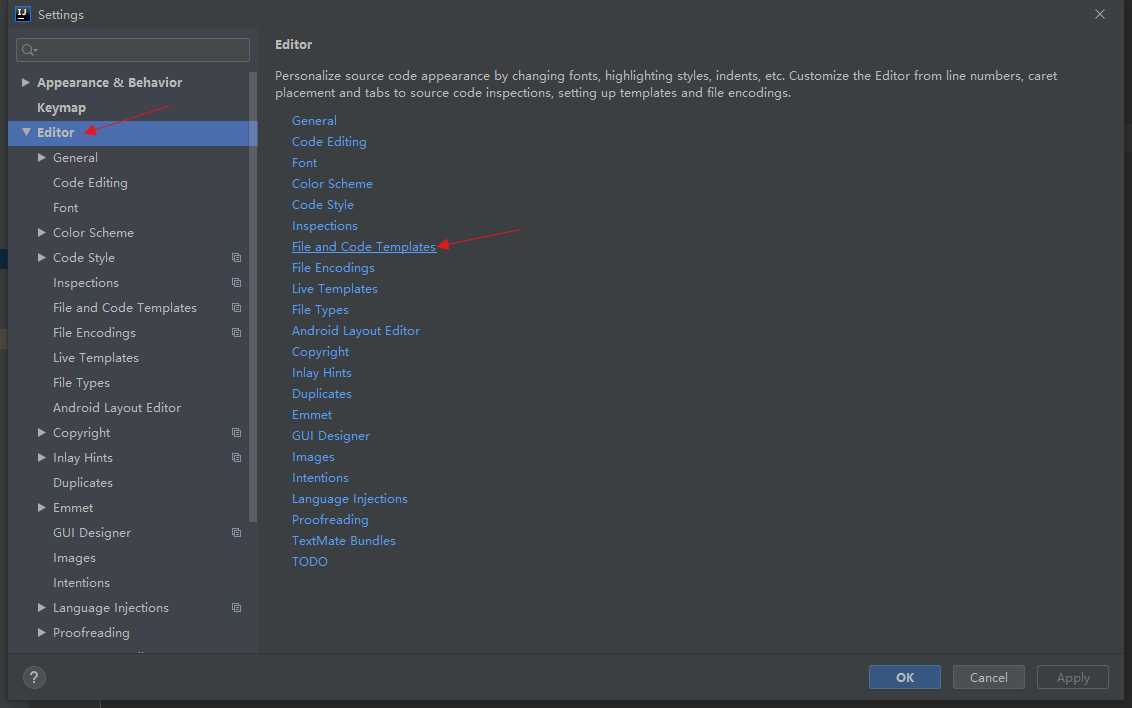Select Live Templates in sidebar tree
The height and width of the screenshot is (708, 1132).
tap(96, 358)
